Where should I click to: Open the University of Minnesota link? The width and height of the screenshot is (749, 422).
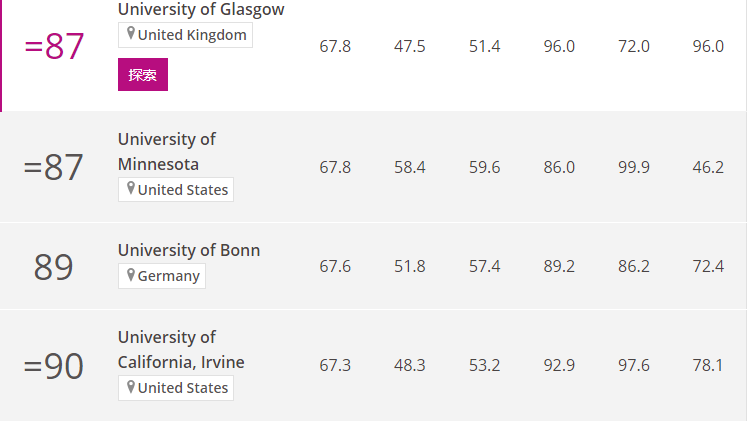167,151
